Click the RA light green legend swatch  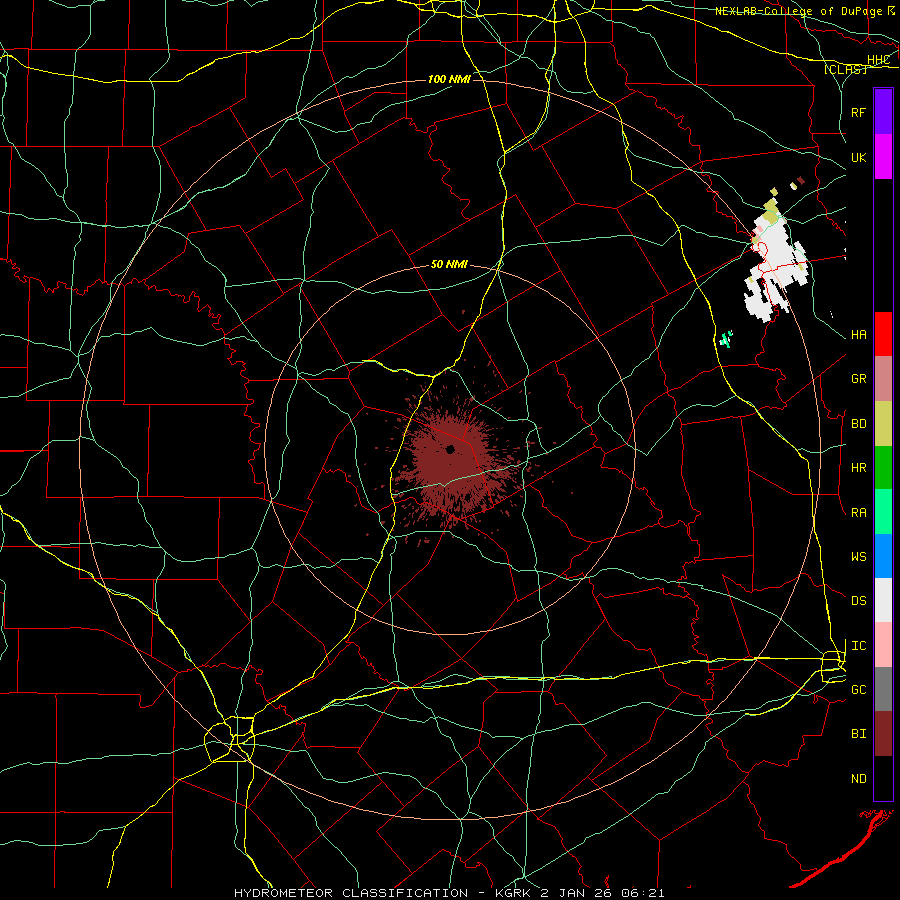point(883,512)
